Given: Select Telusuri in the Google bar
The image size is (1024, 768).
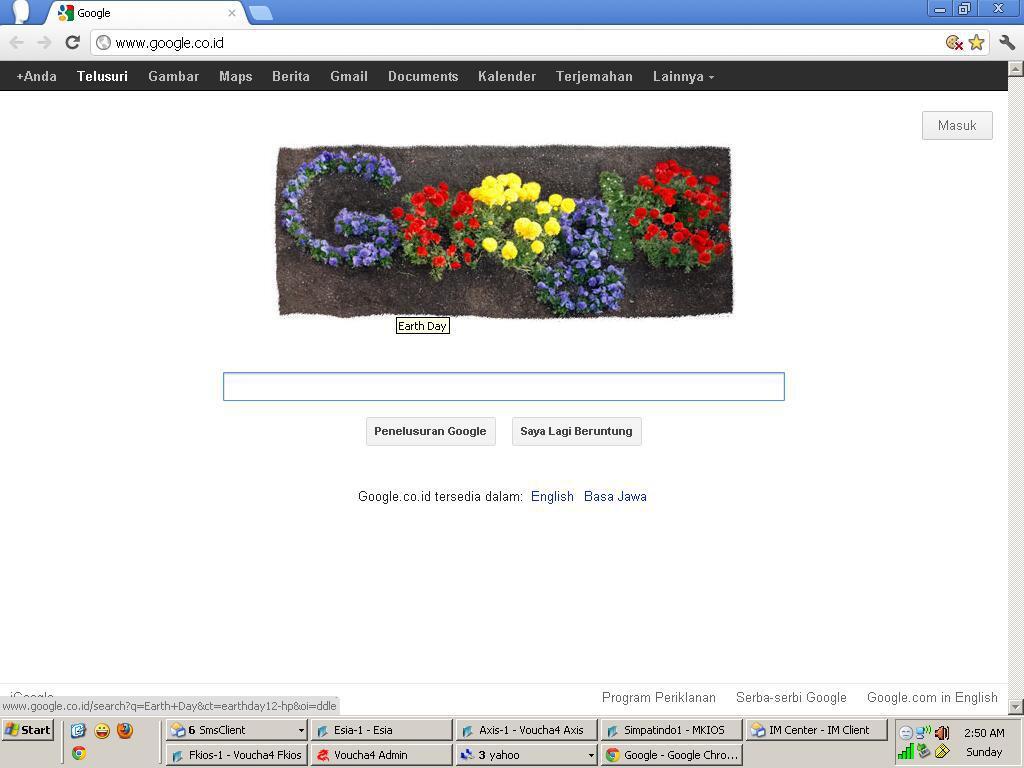Looking at the screenshot, I should tap(103, 76).
